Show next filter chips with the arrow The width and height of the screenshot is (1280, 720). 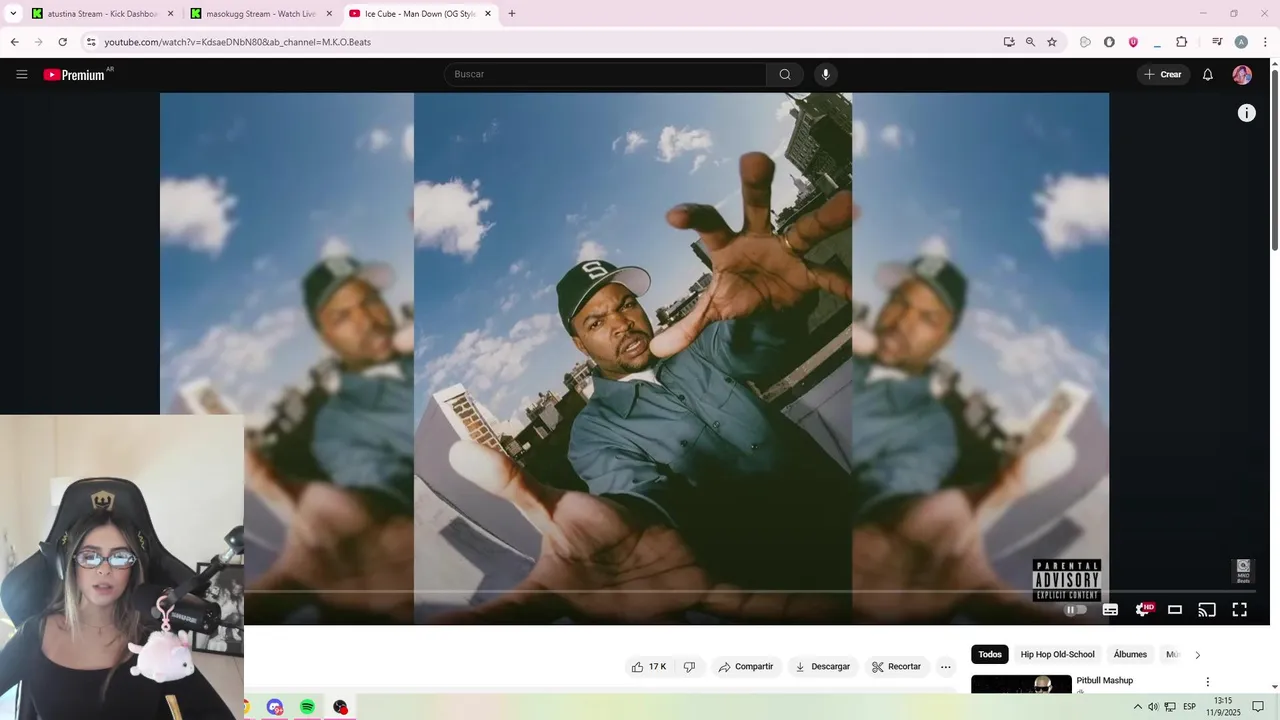pyautogui.click(x=1197, y=655)
